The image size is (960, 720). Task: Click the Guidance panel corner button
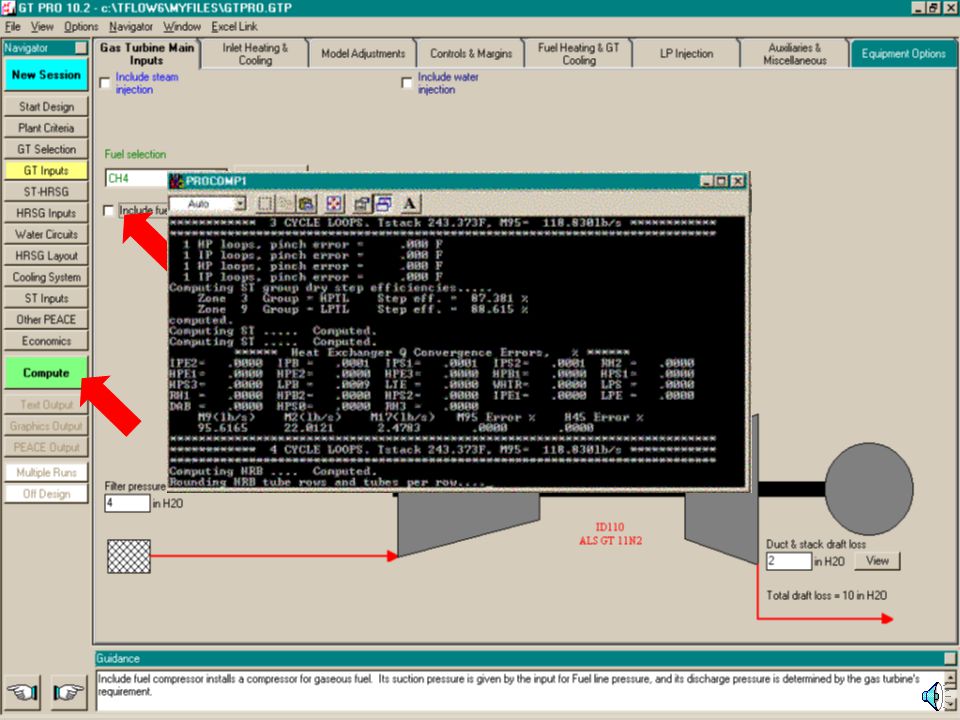point(950,658)
